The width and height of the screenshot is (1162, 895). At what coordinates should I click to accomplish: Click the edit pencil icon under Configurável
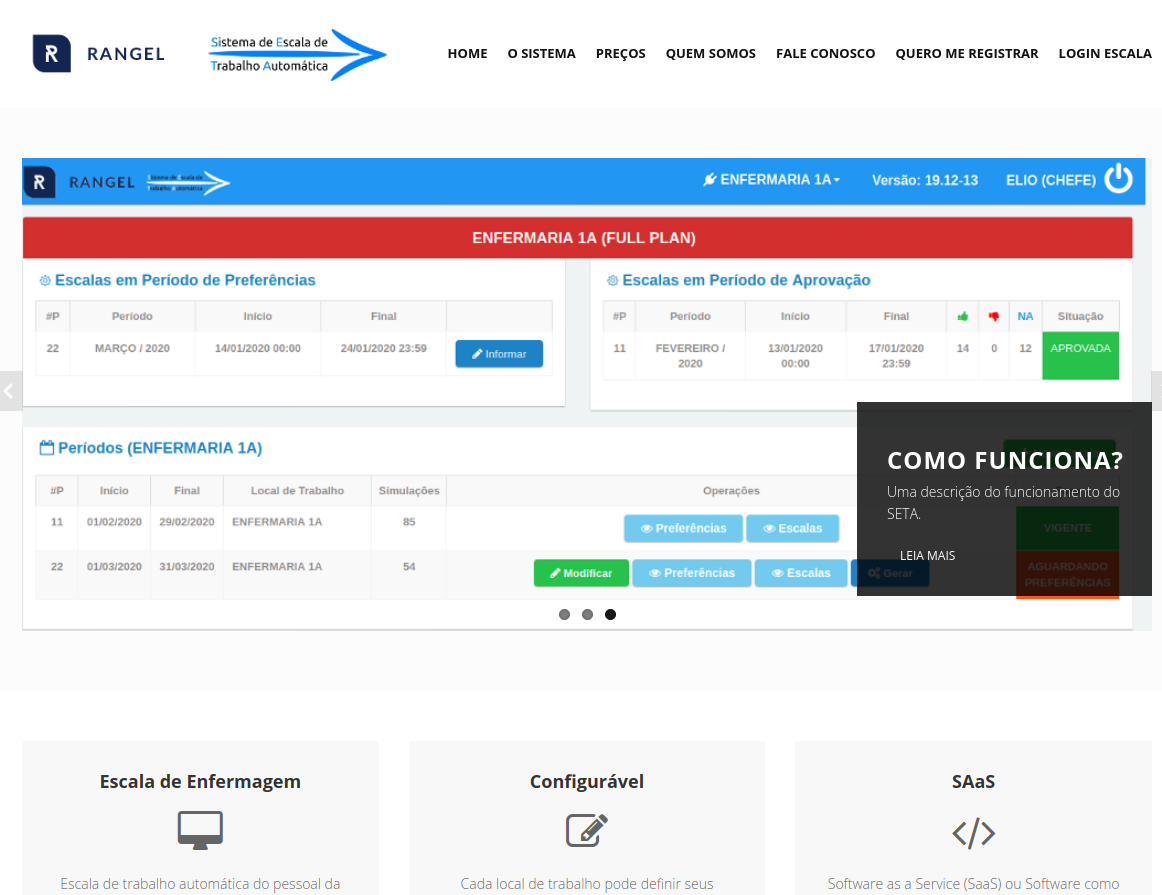[x=587, y=831]
